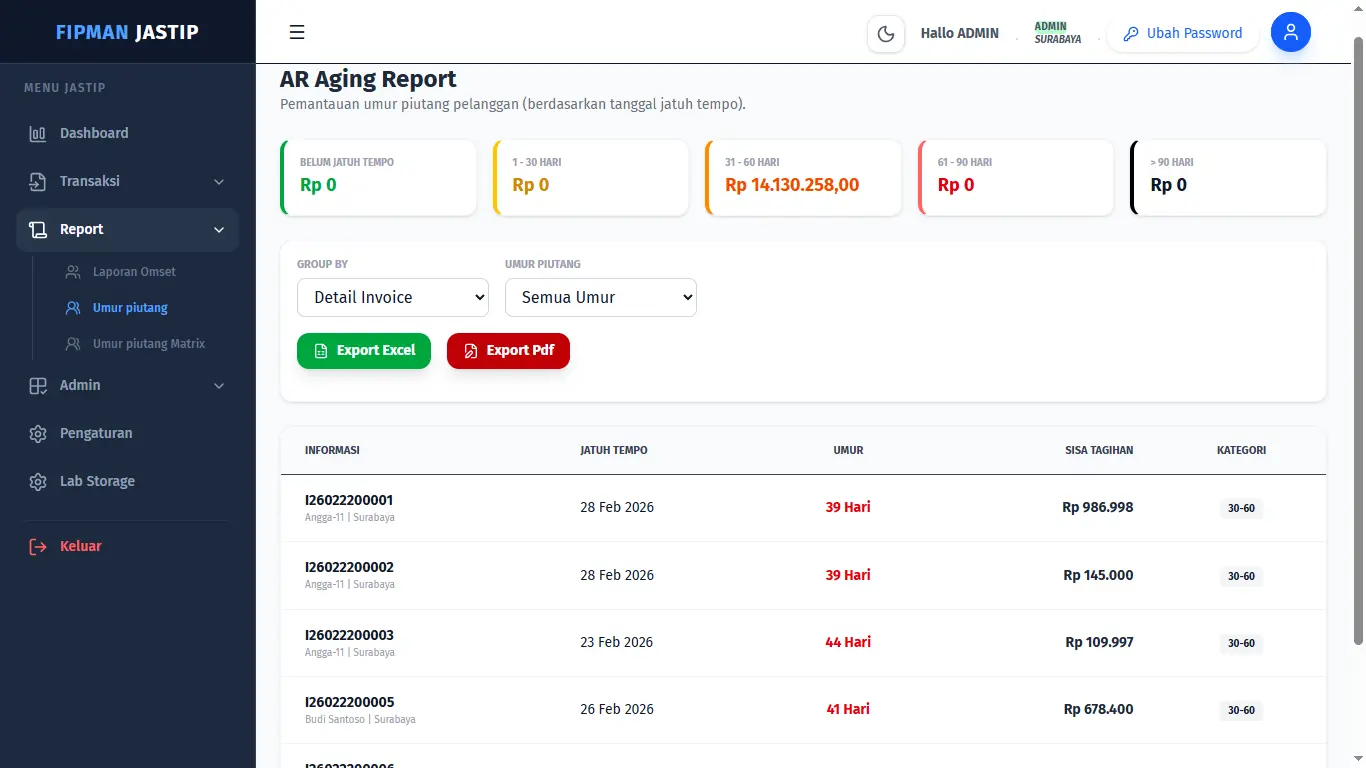Screen dimensions: 1366x768
Task: Click the Keluar logout icon
Action: 38,546
